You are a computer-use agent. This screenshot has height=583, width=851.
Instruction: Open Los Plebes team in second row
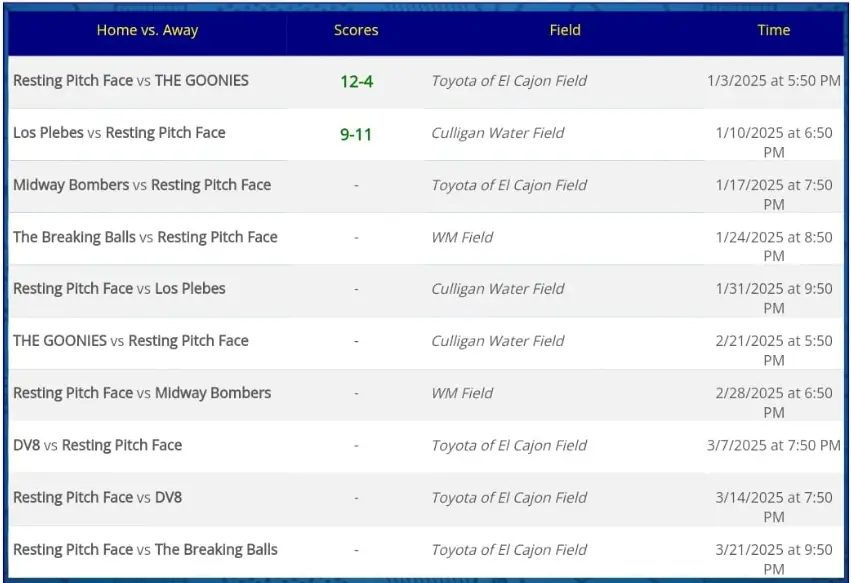pos(48,132)
